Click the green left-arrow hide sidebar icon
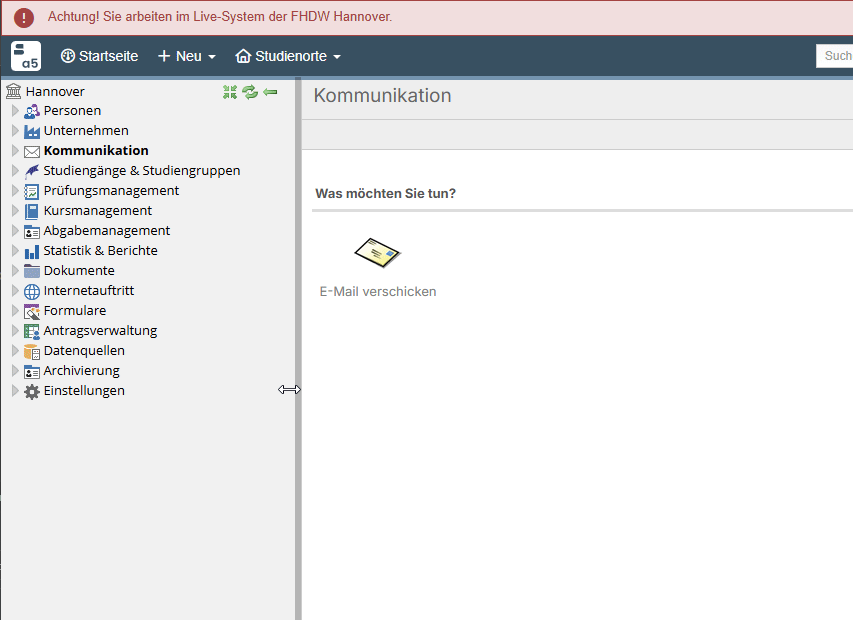Viewport: 853px width, 620px height. point(270,92)
